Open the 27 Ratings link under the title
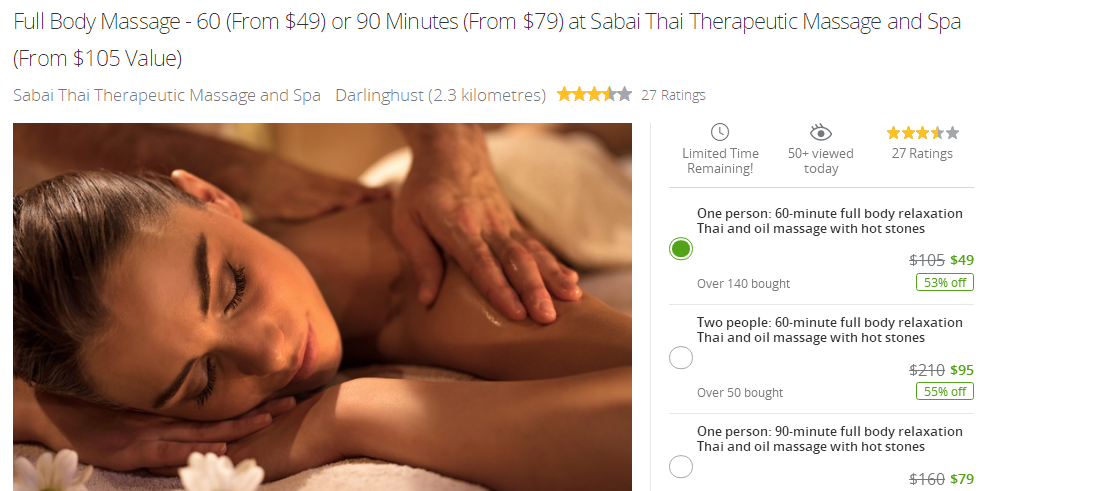 (674, 95)
